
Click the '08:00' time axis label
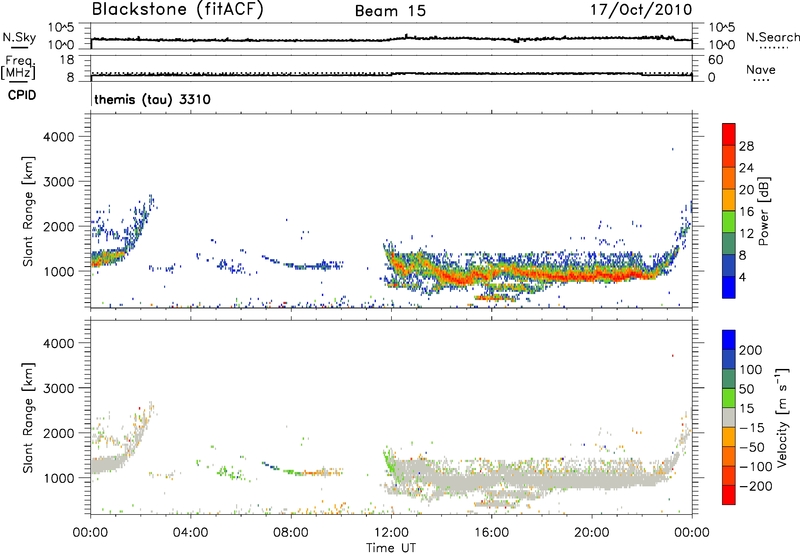[x=291, y=533]
